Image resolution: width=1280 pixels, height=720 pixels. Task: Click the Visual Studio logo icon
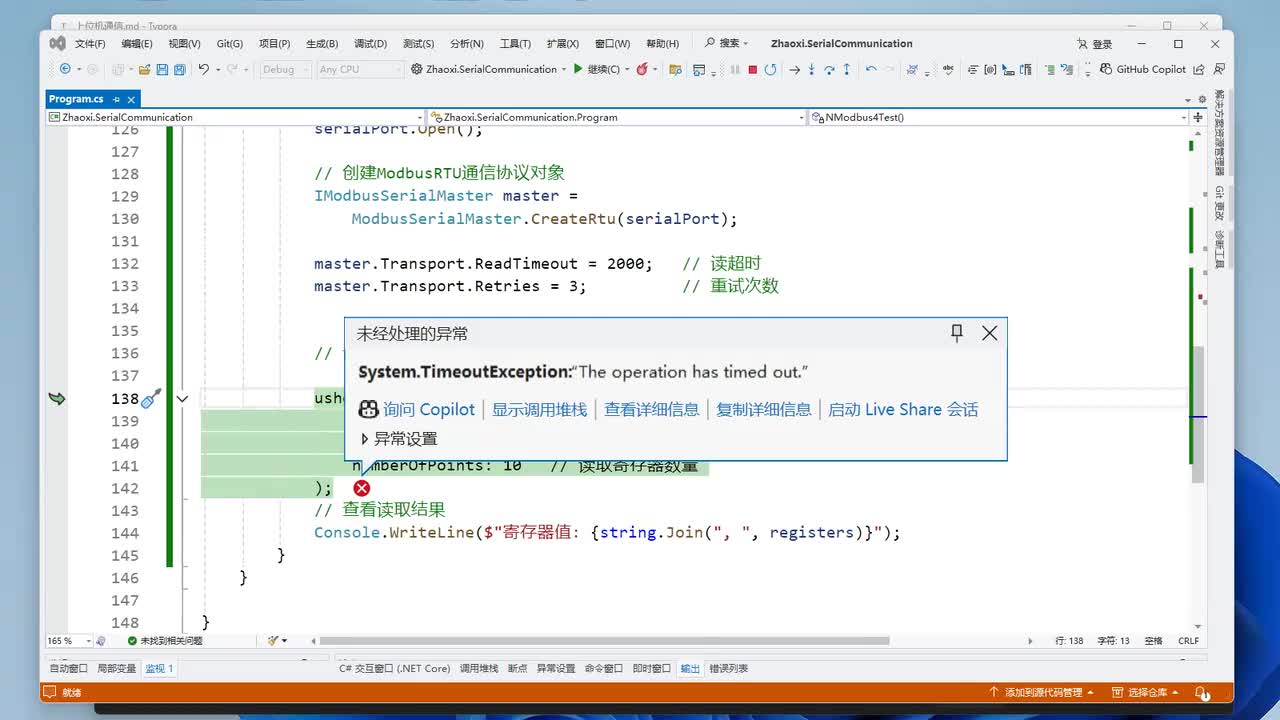point(58,43)
